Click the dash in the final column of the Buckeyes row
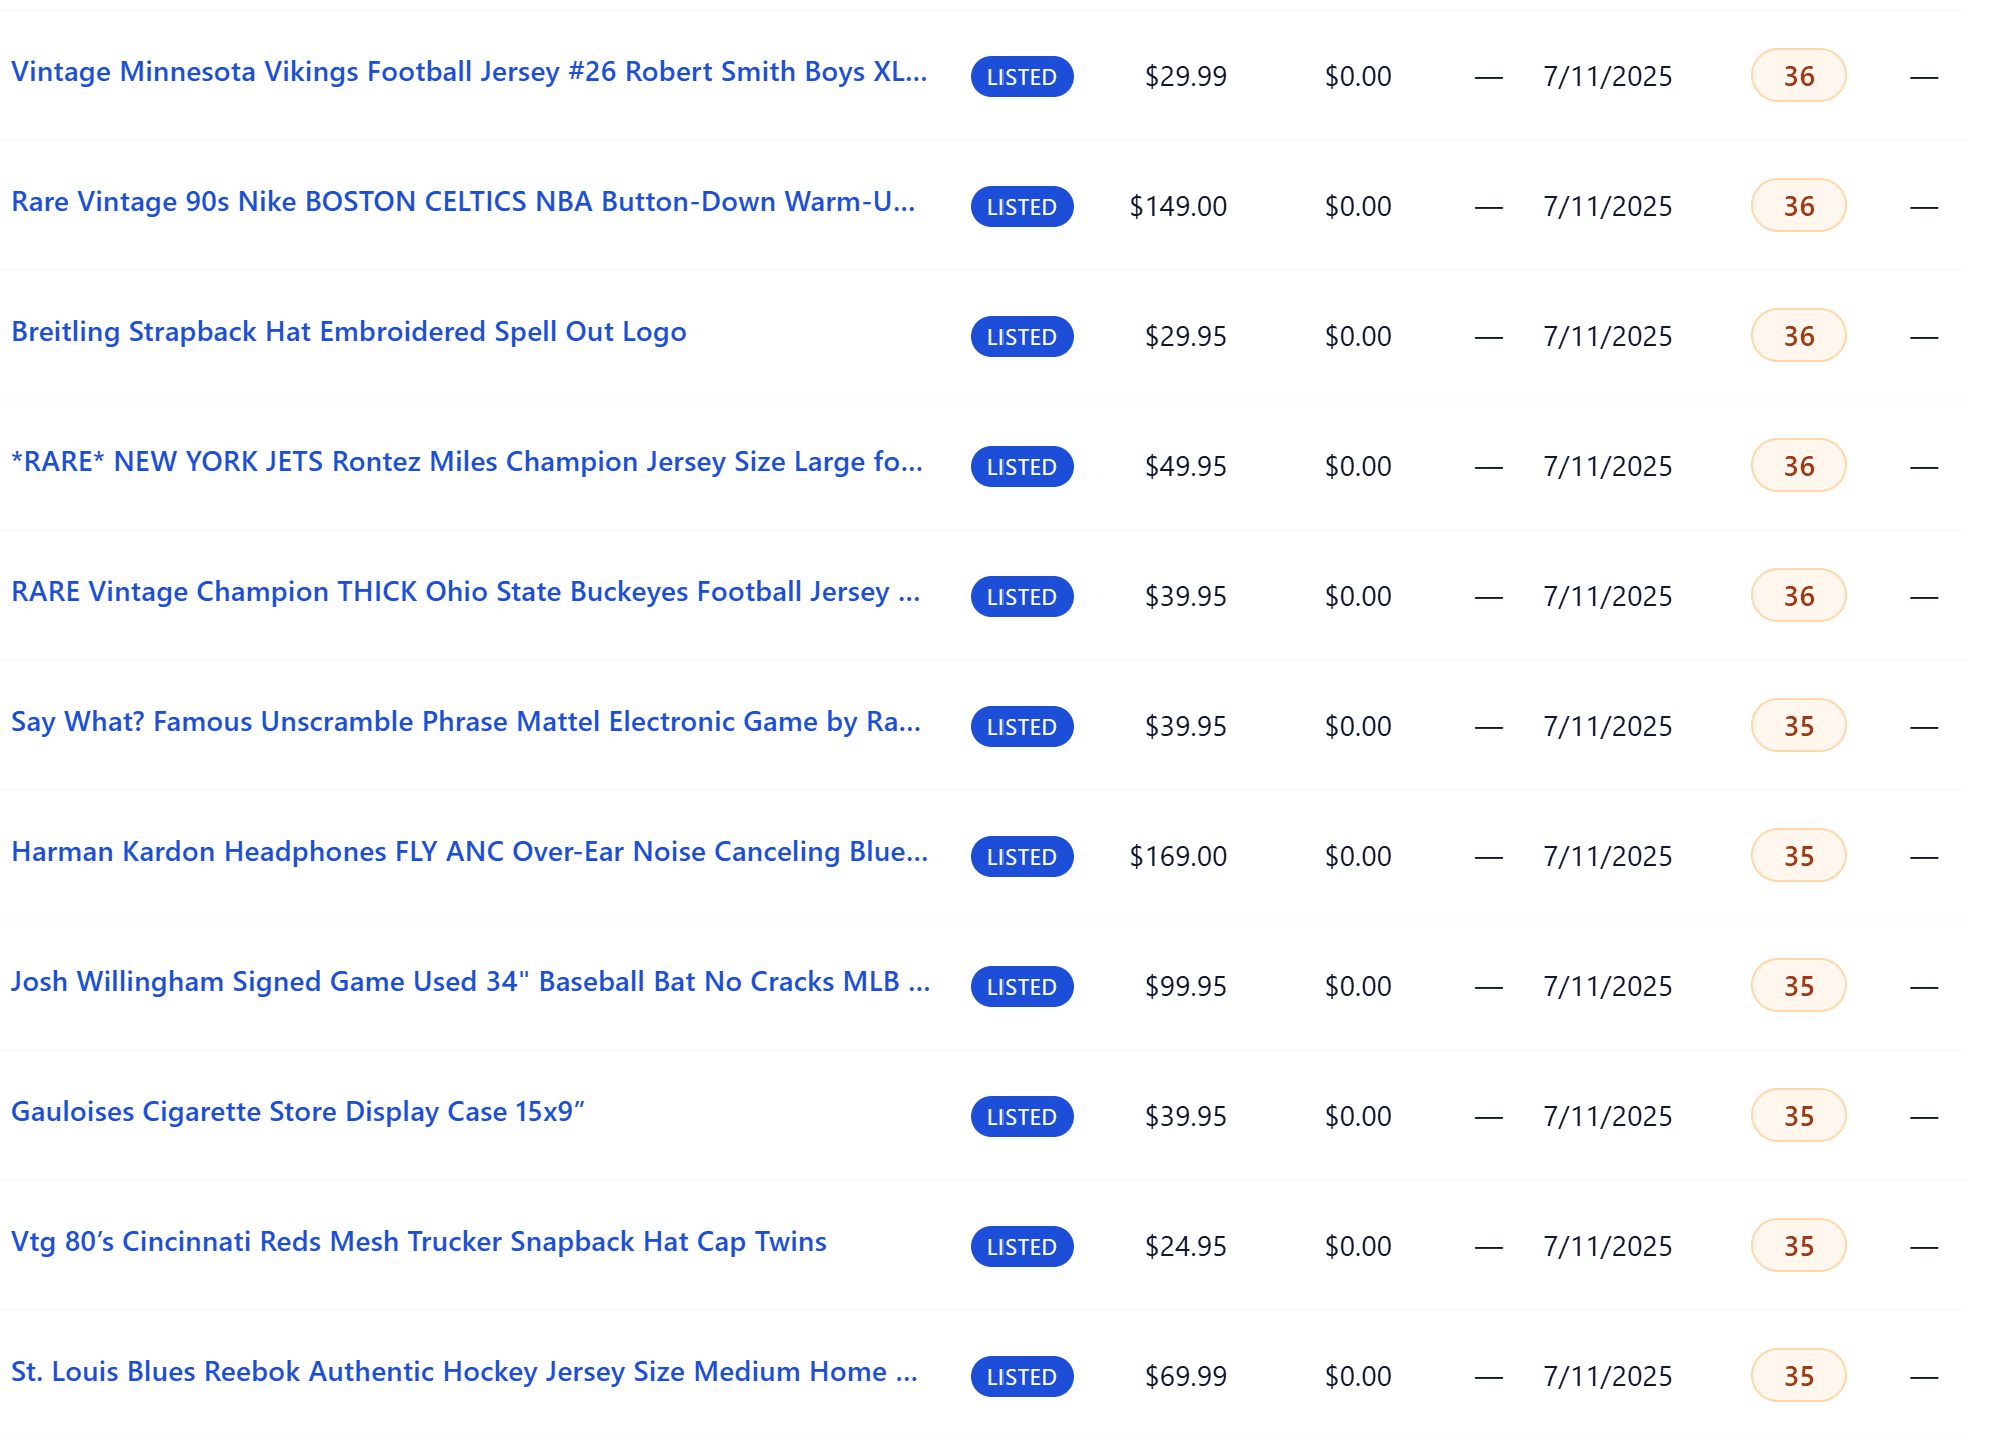 (1925, 595)
